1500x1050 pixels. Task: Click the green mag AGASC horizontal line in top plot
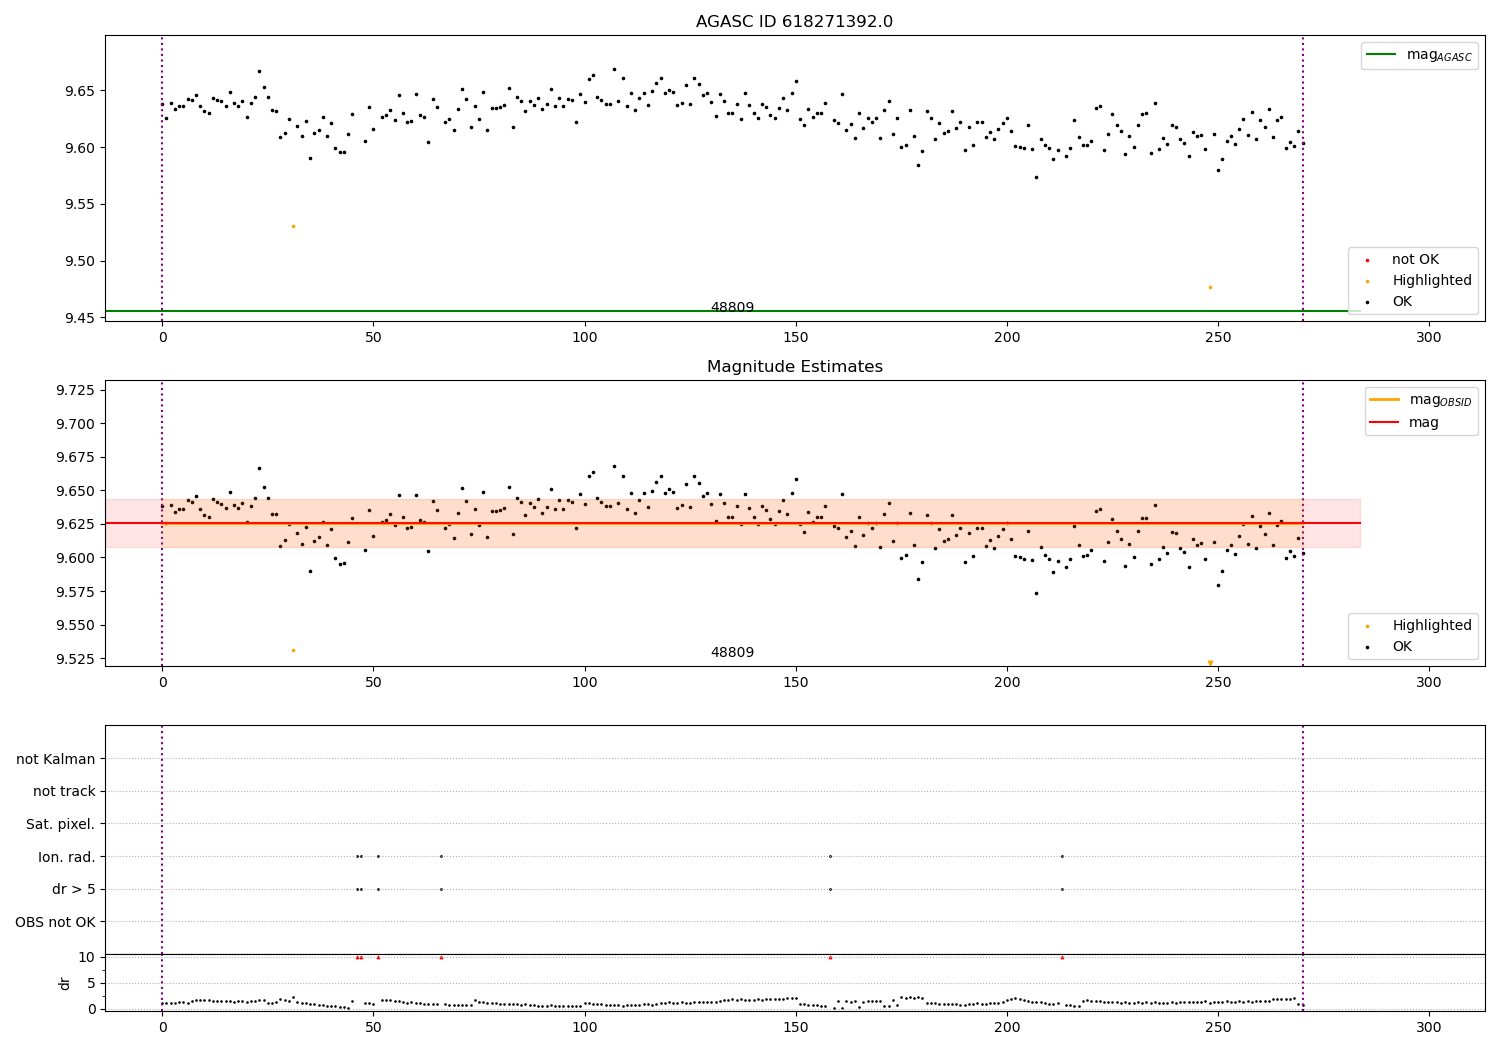click(732, 311)
